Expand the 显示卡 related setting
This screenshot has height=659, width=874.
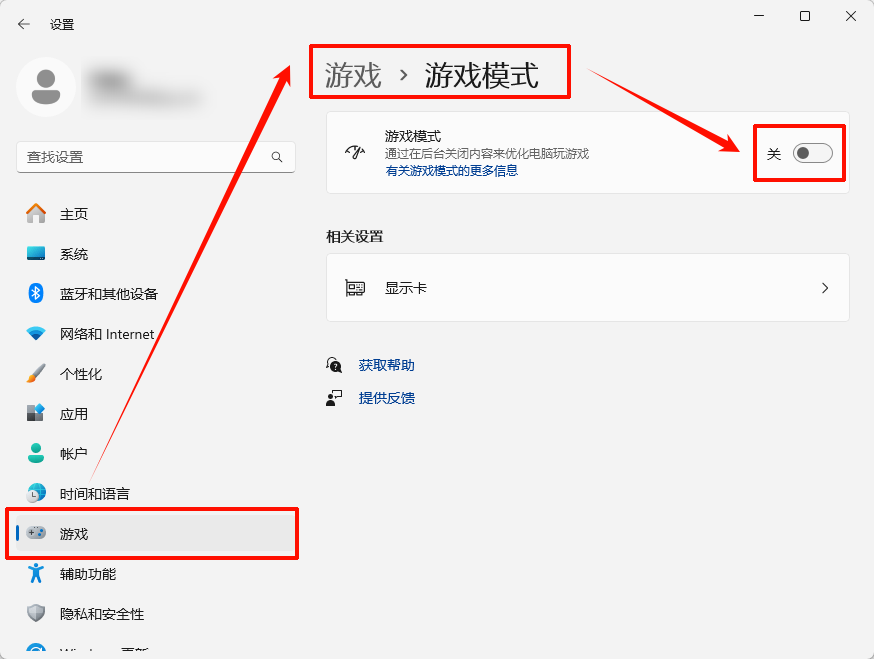(587, 287)
